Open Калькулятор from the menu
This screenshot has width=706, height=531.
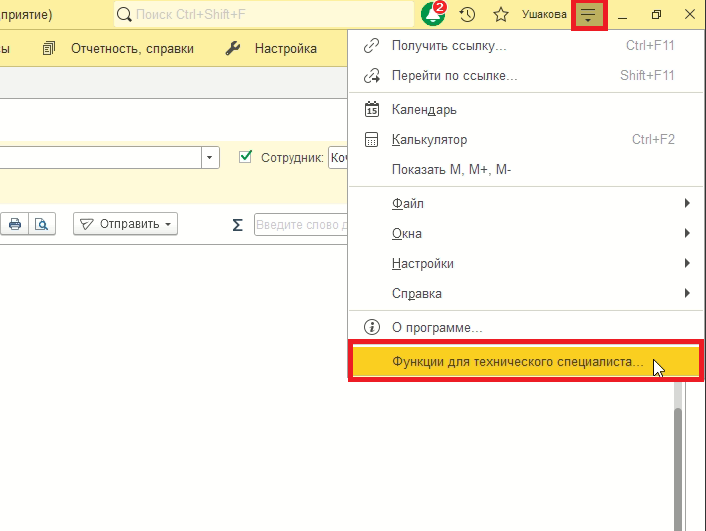click(x=526, y=140)
